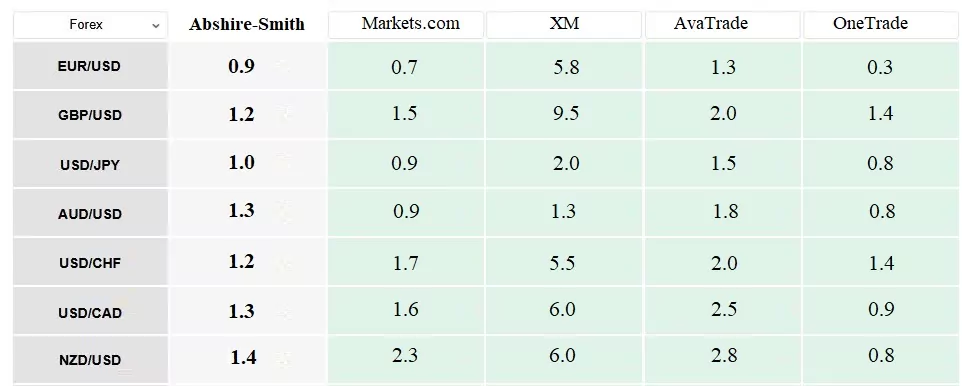This screenshot has height=386, width=962.
Task: Click the chevron arrow beside Forex
Action: 156,26
